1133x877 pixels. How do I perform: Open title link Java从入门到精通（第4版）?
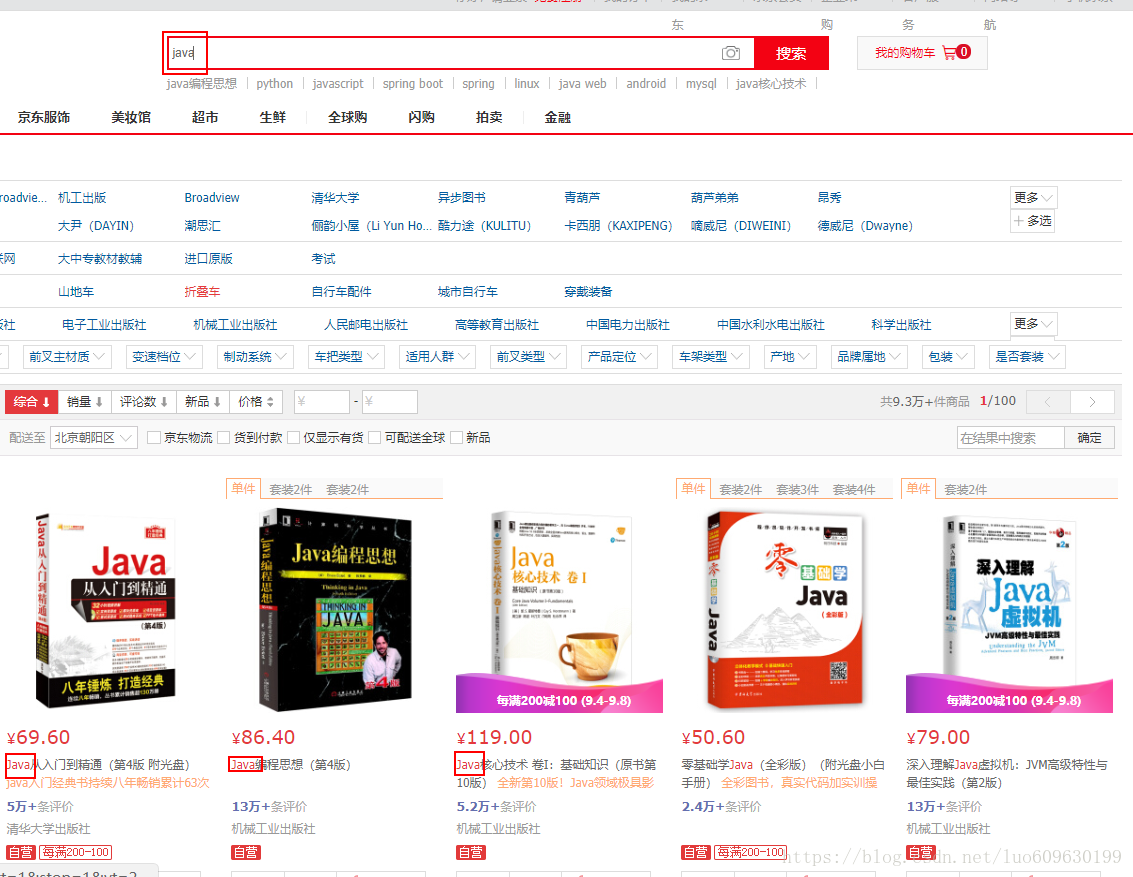98,764
